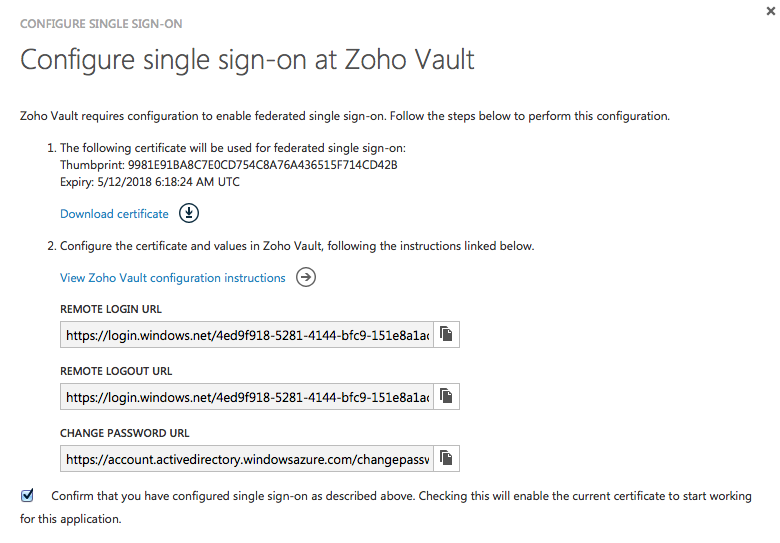Image resolution: width=780 pixels, height=543 pixels.
Task: Click inside the Remote Login URL field
Action: click(247, 336)
